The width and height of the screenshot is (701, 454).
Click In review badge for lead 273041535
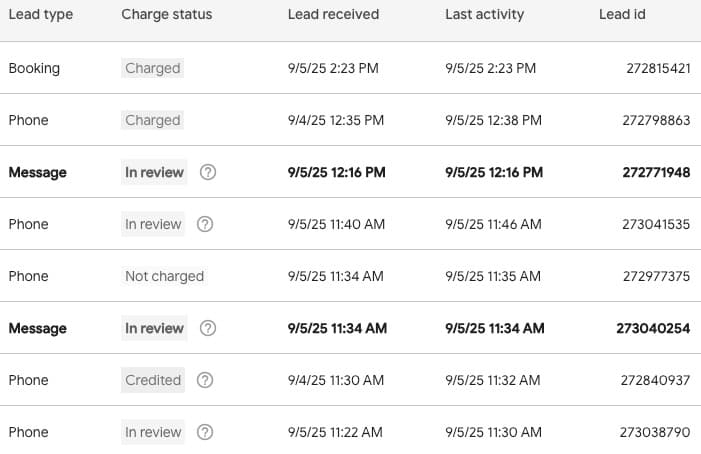[153, 224]
